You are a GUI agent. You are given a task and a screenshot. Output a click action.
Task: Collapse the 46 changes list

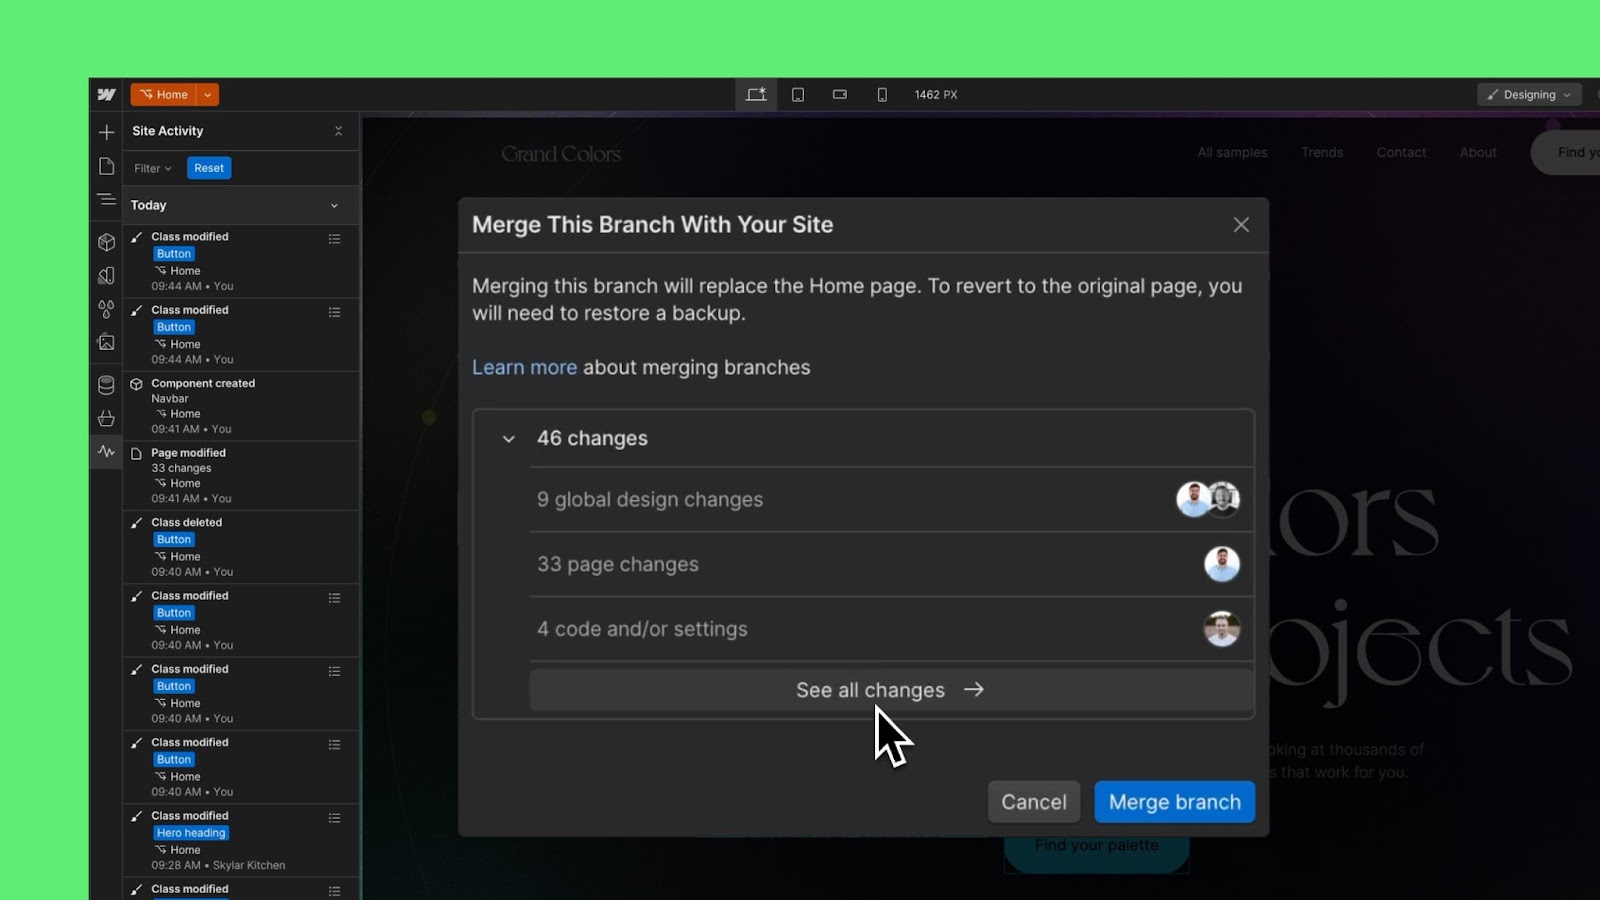coord(509,439)
